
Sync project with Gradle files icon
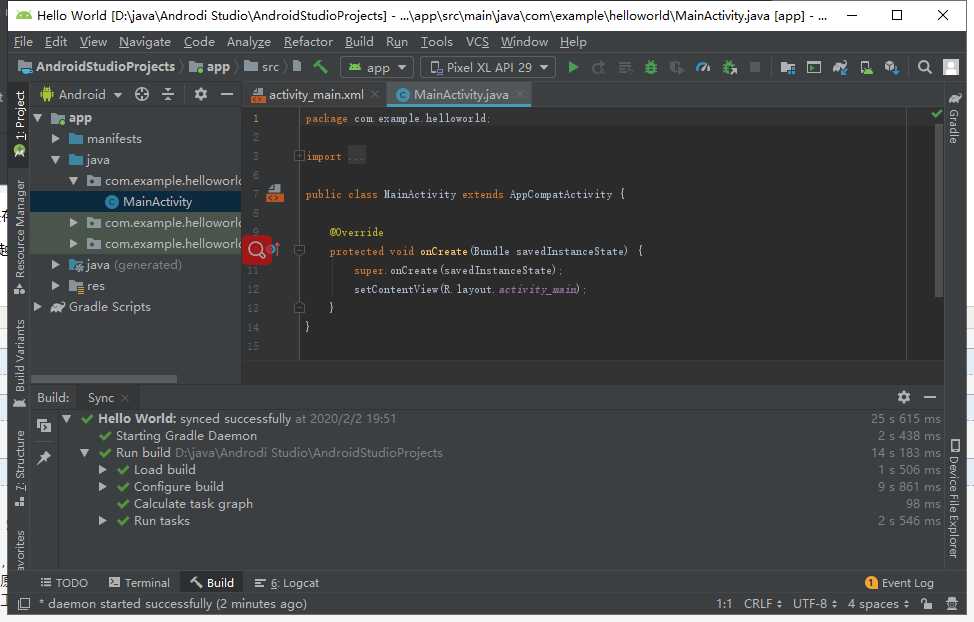840,67
